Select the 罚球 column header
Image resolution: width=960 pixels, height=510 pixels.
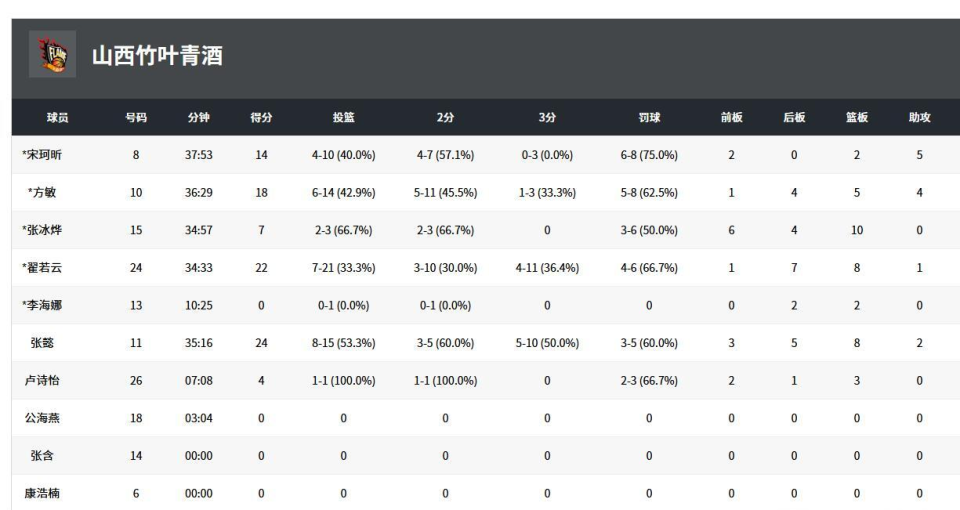point(649,118)
